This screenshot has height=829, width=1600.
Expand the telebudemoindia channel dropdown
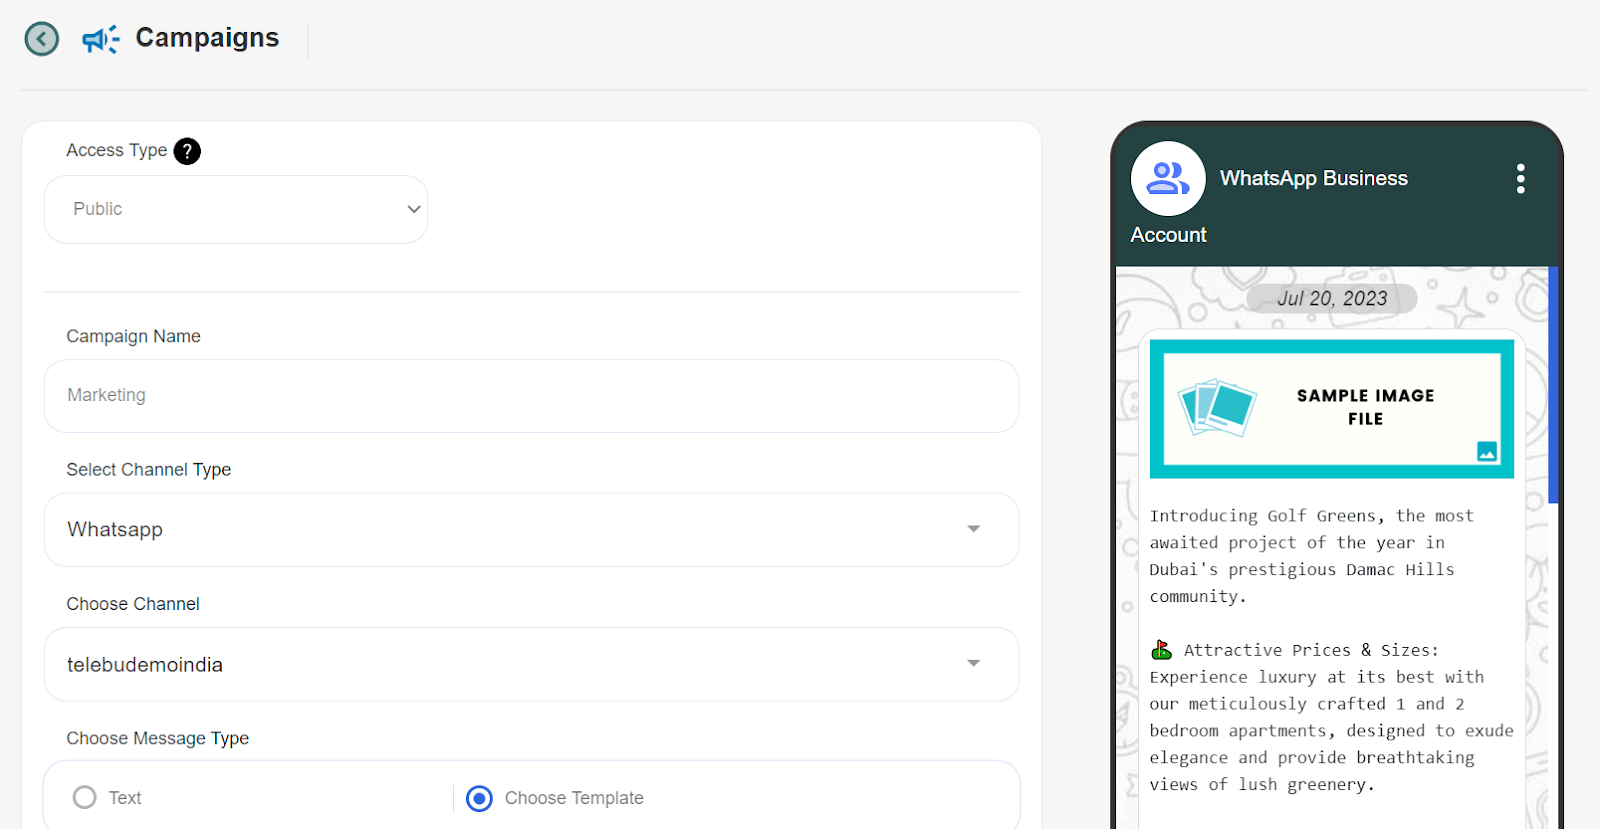coord(531,664)
